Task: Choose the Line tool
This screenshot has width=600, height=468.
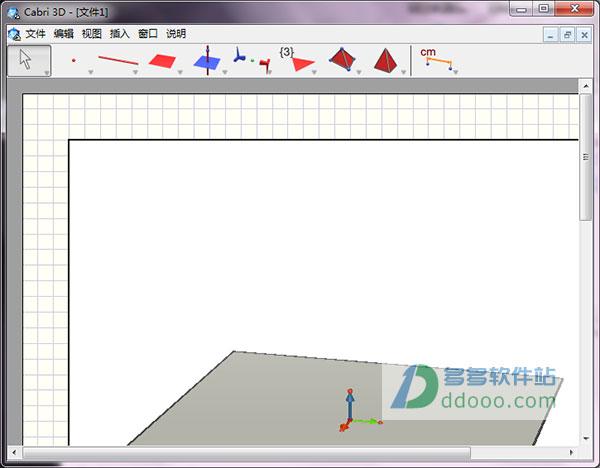Action: pyautogui.click(x=118, y=60)
